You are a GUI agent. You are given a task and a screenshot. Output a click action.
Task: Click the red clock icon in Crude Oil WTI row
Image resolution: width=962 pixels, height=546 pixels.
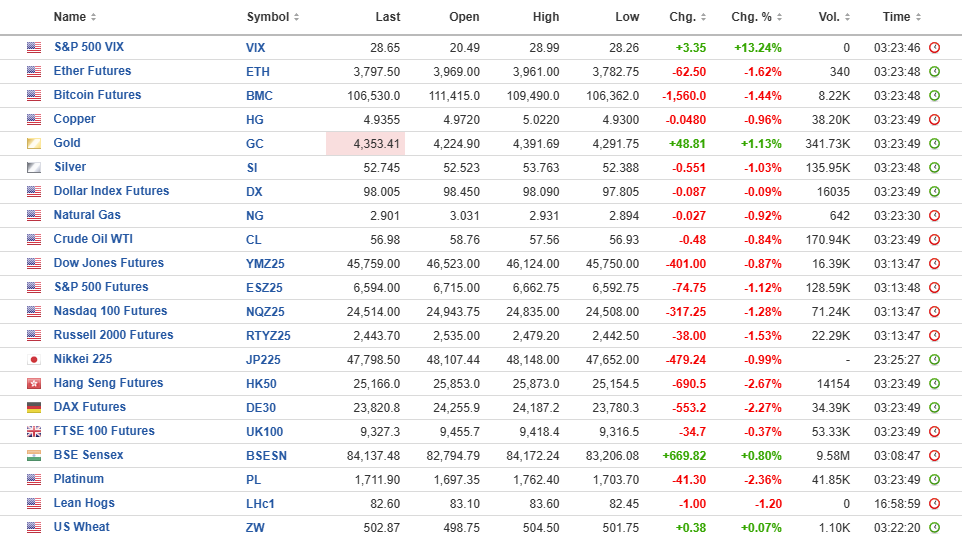pos(934,239)
